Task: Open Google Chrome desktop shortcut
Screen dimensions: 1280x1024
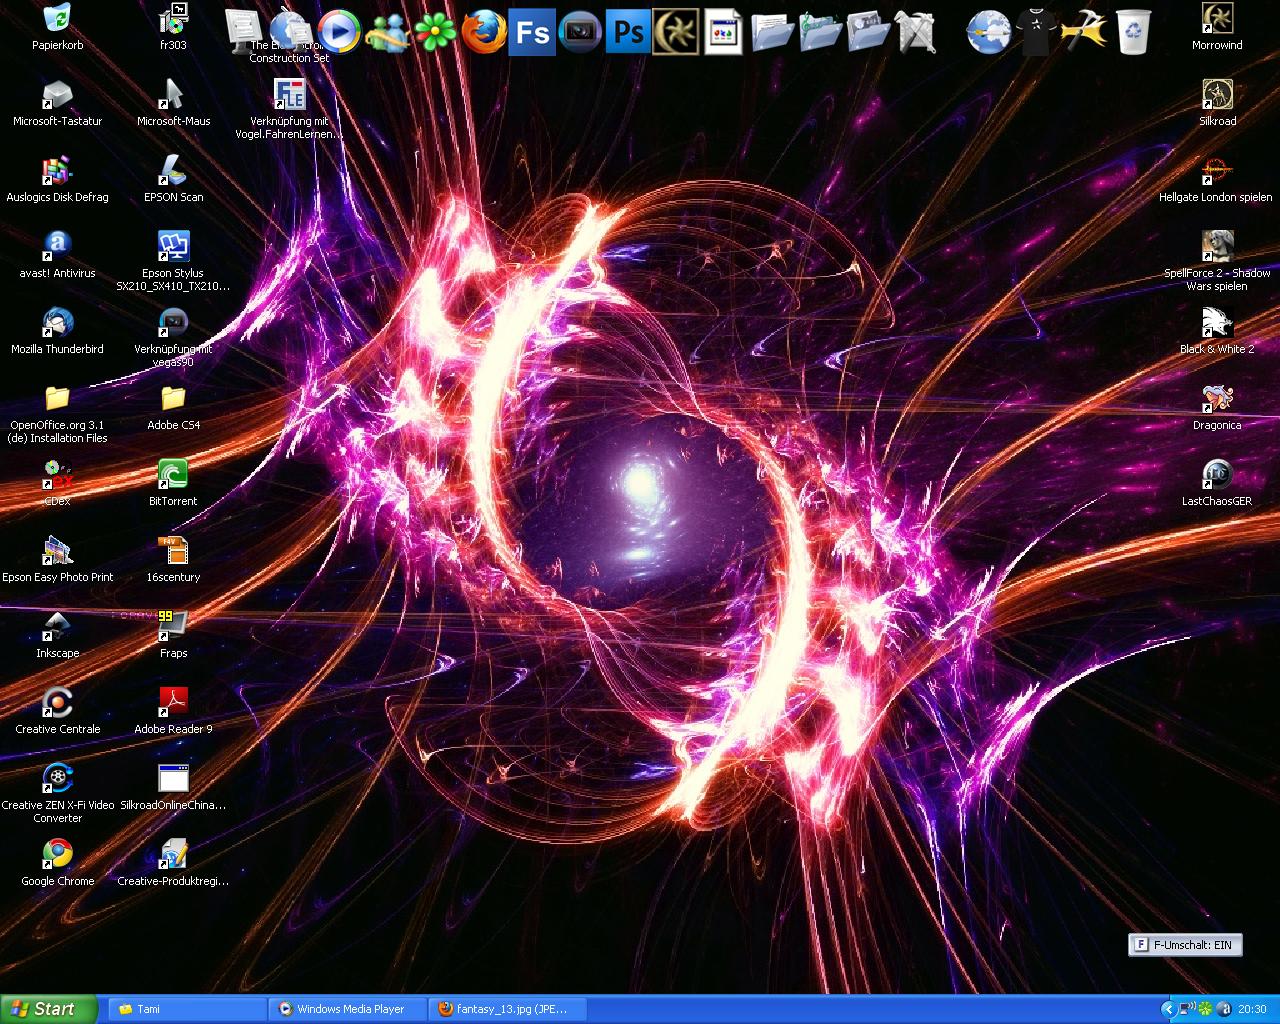Action: [x=58, y=856]
